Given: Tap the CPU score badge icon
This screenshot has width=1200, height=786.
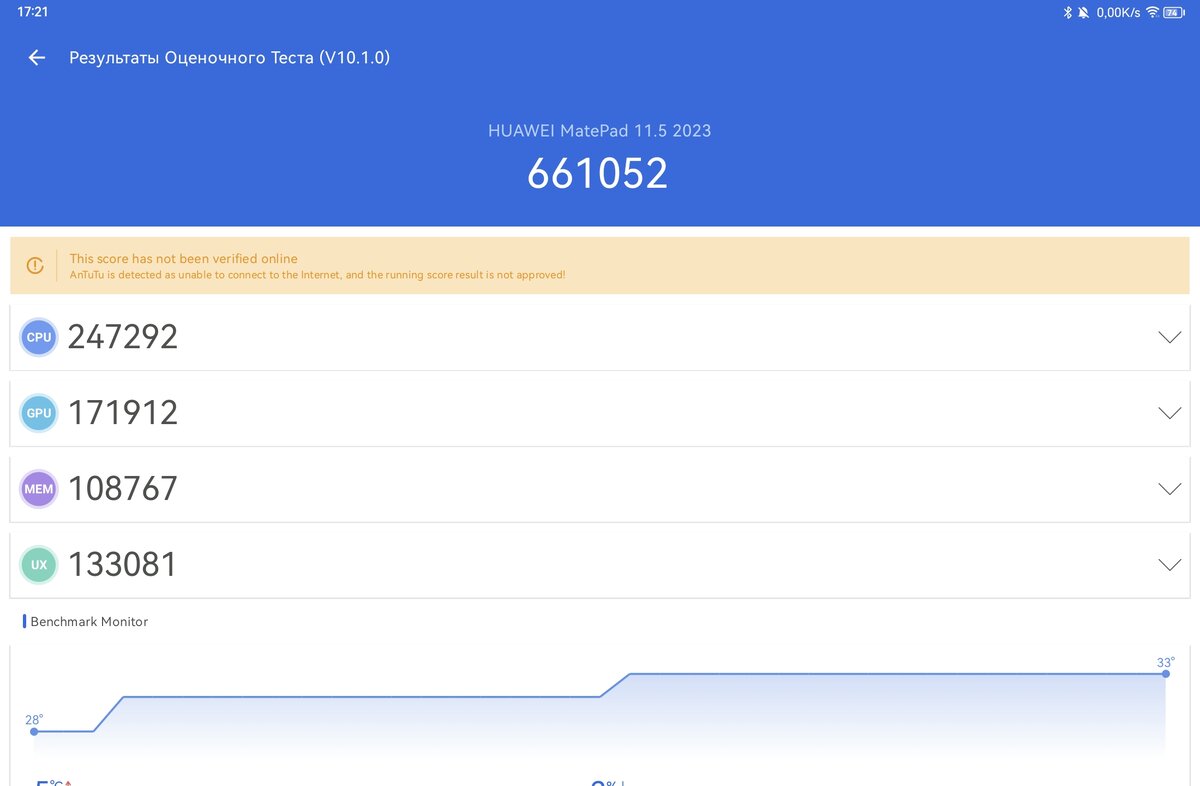Looking at the screenshot, I should tap(39, 337).
